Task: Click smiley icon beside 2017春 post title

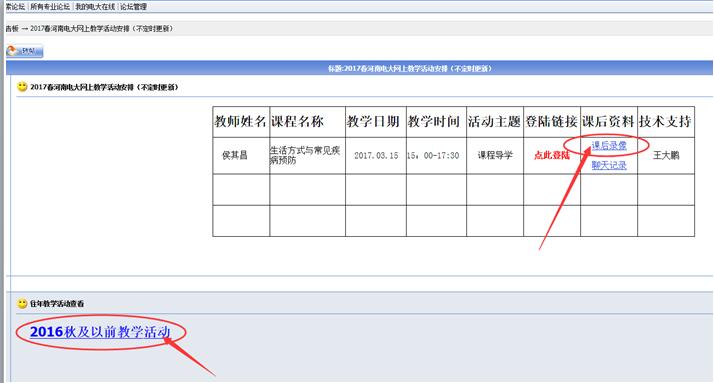Action: tap(22, 87)
